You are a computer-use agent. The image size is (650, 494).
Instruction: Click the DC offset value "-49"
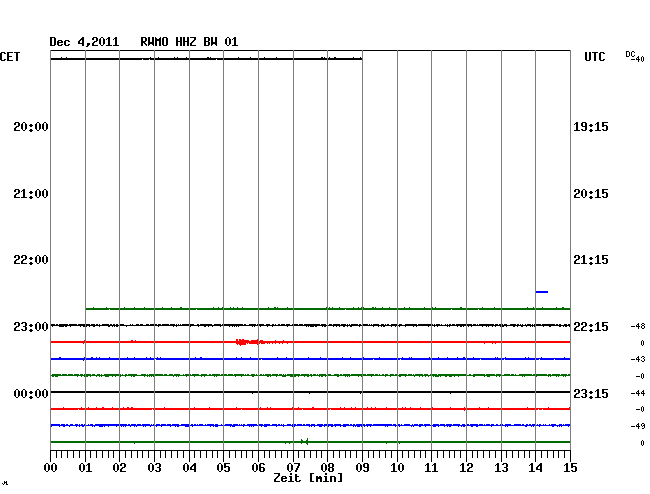(x=638, y=426)
